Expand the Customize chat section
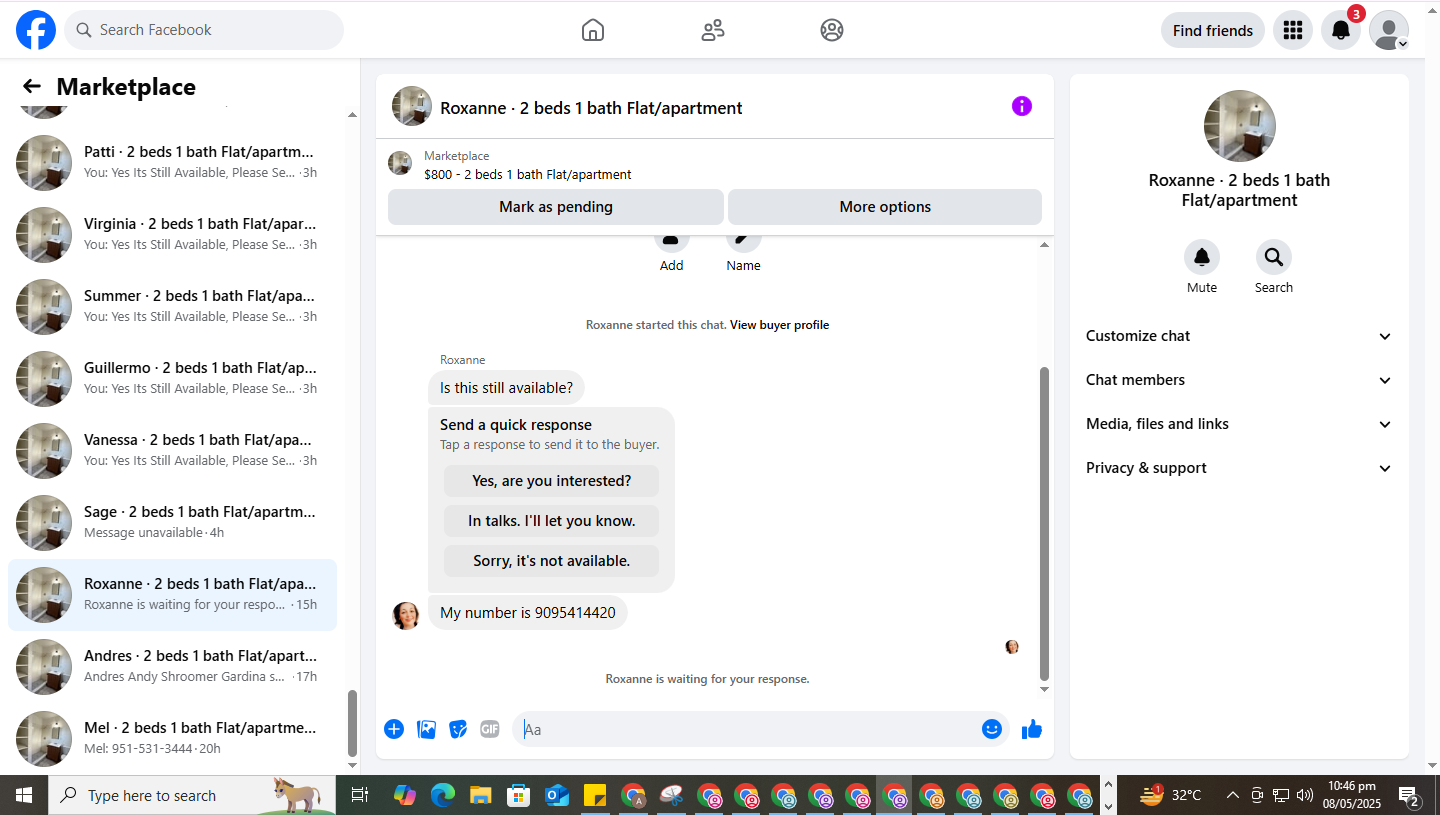The height and width of the screenshot is (815, 1440). click(1239, 336)
